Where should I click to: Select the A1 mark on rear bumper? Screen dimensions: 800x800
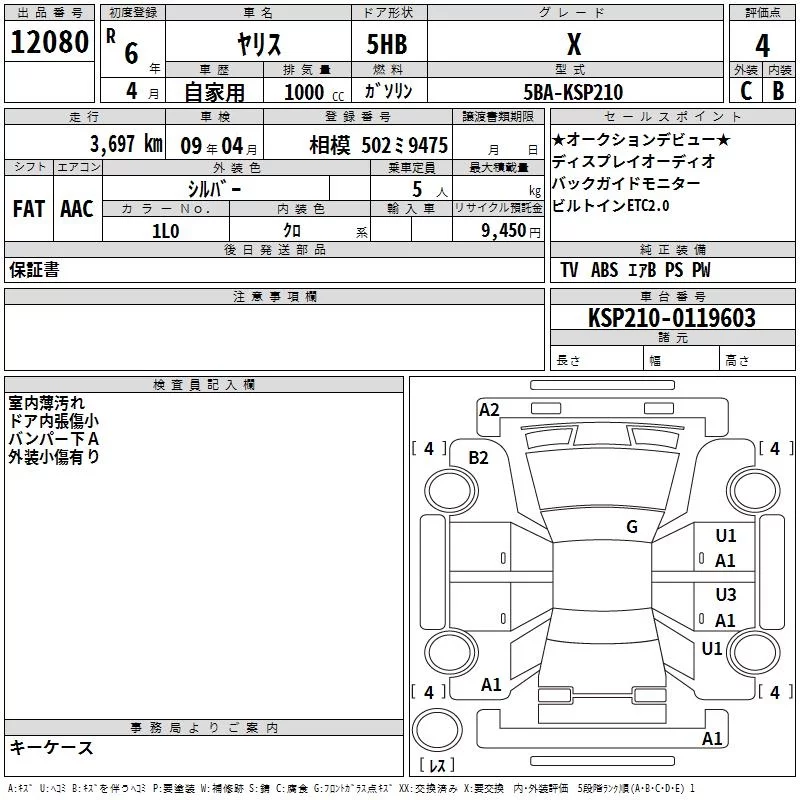[x=712, y=738]
